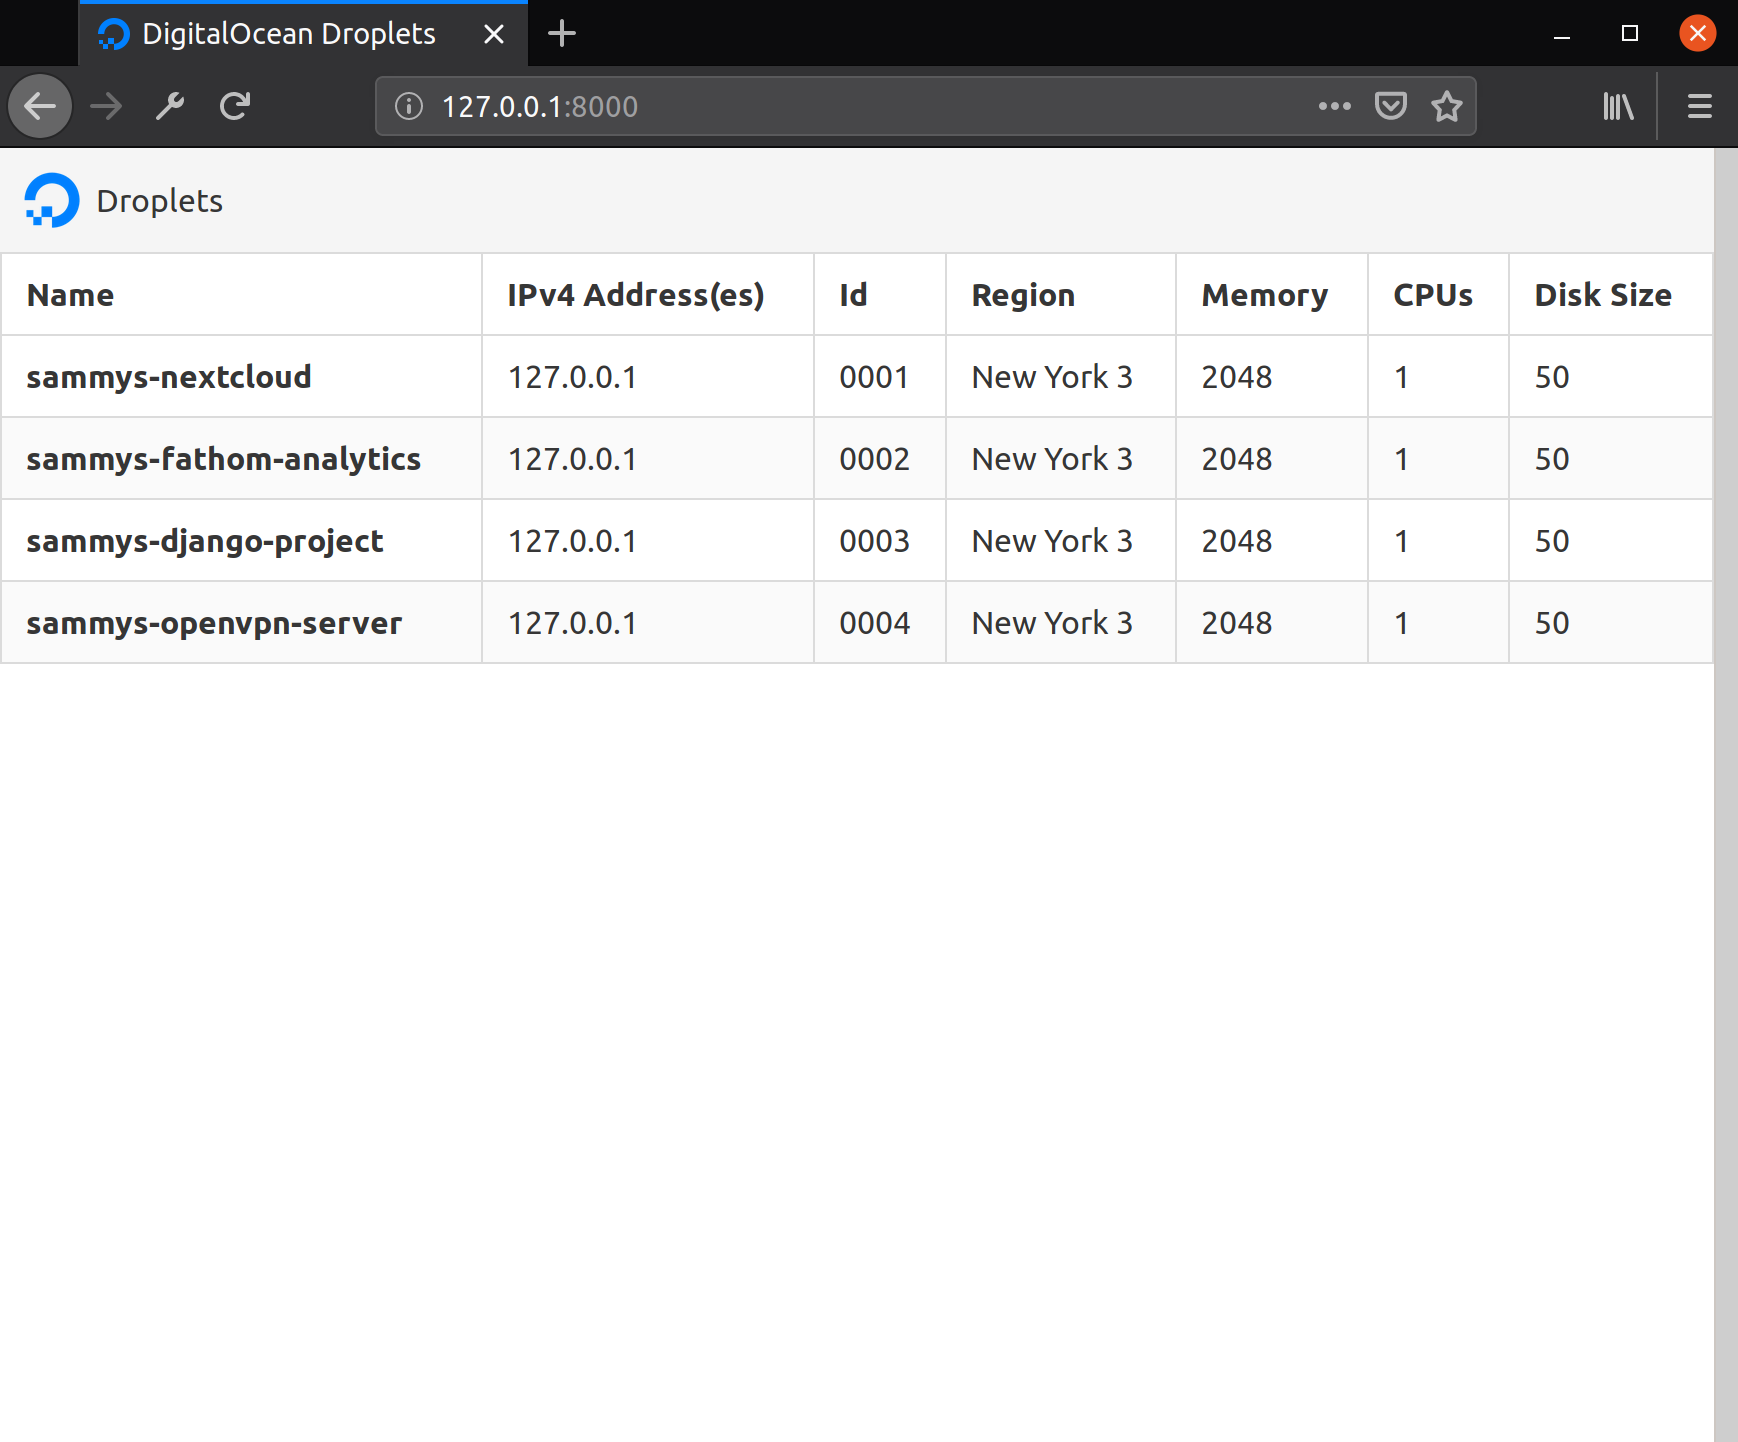Click New York 3 in sammys-nextcloud row

click(x=1052, y=377)
